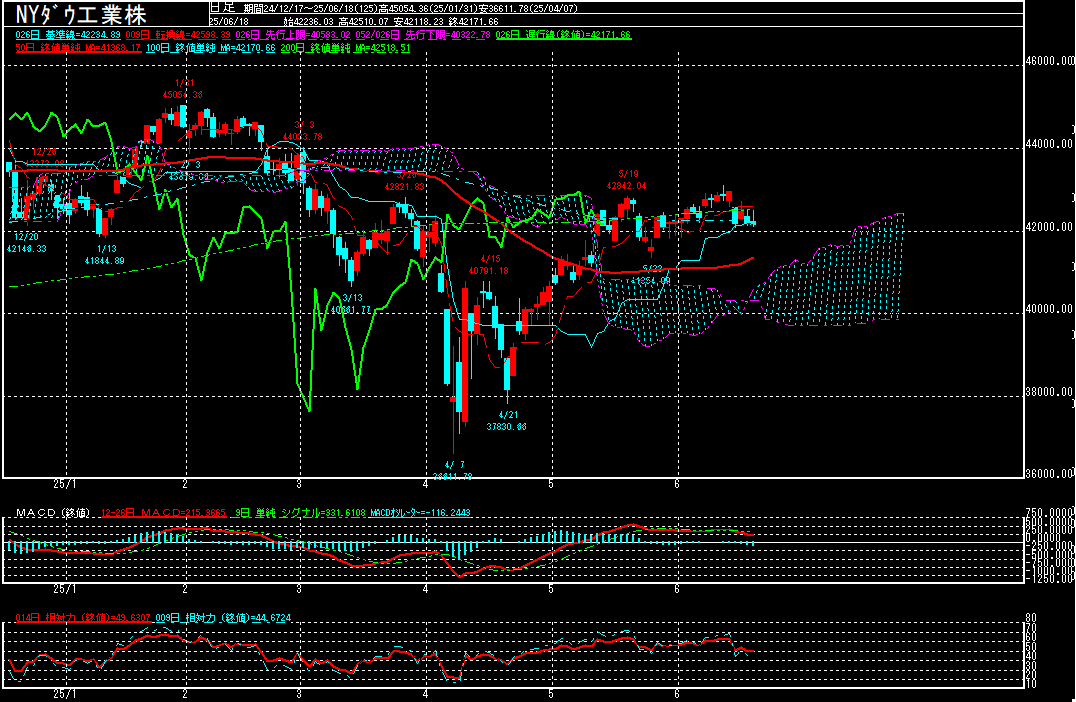The image size is (1076, 702).
Task: Select the closing price 終42171.66 in header
Action: (x=473, y=22)
